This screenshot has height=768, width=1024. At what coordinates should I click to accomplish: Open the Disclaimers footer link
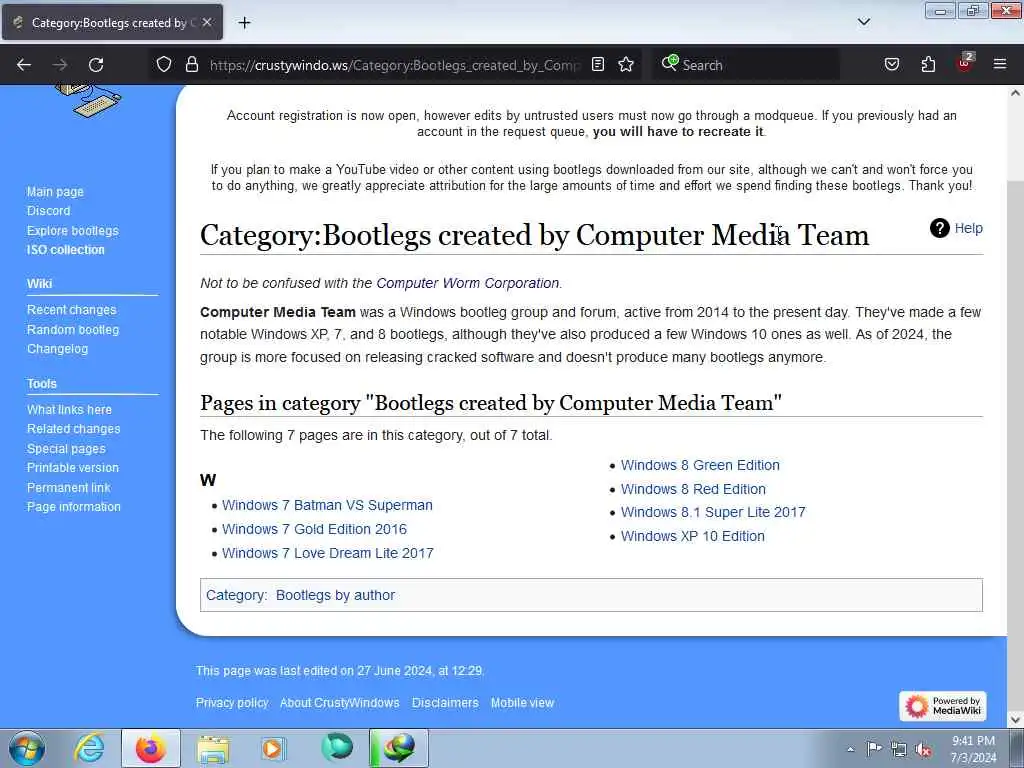(445, 703)
